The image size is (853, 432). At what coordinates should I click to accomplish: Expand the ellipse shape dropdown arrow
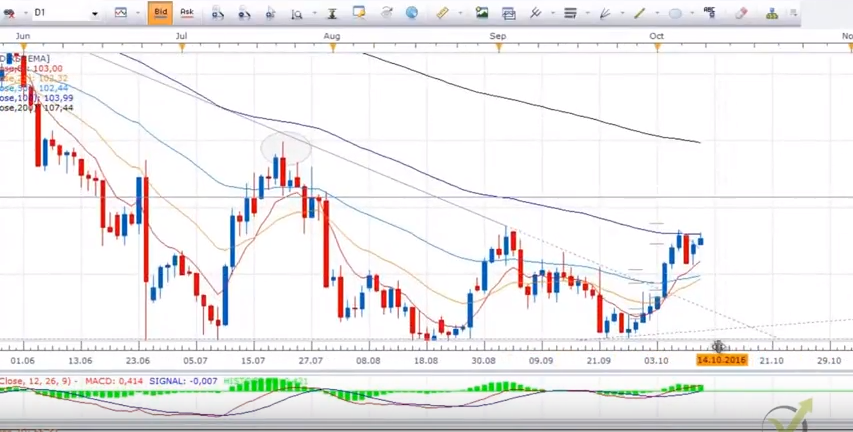692,13
